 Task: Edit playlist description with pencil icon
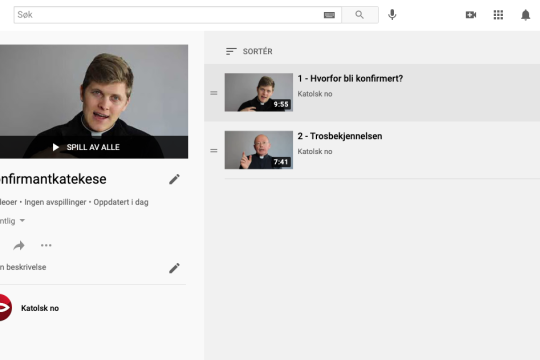174,268
